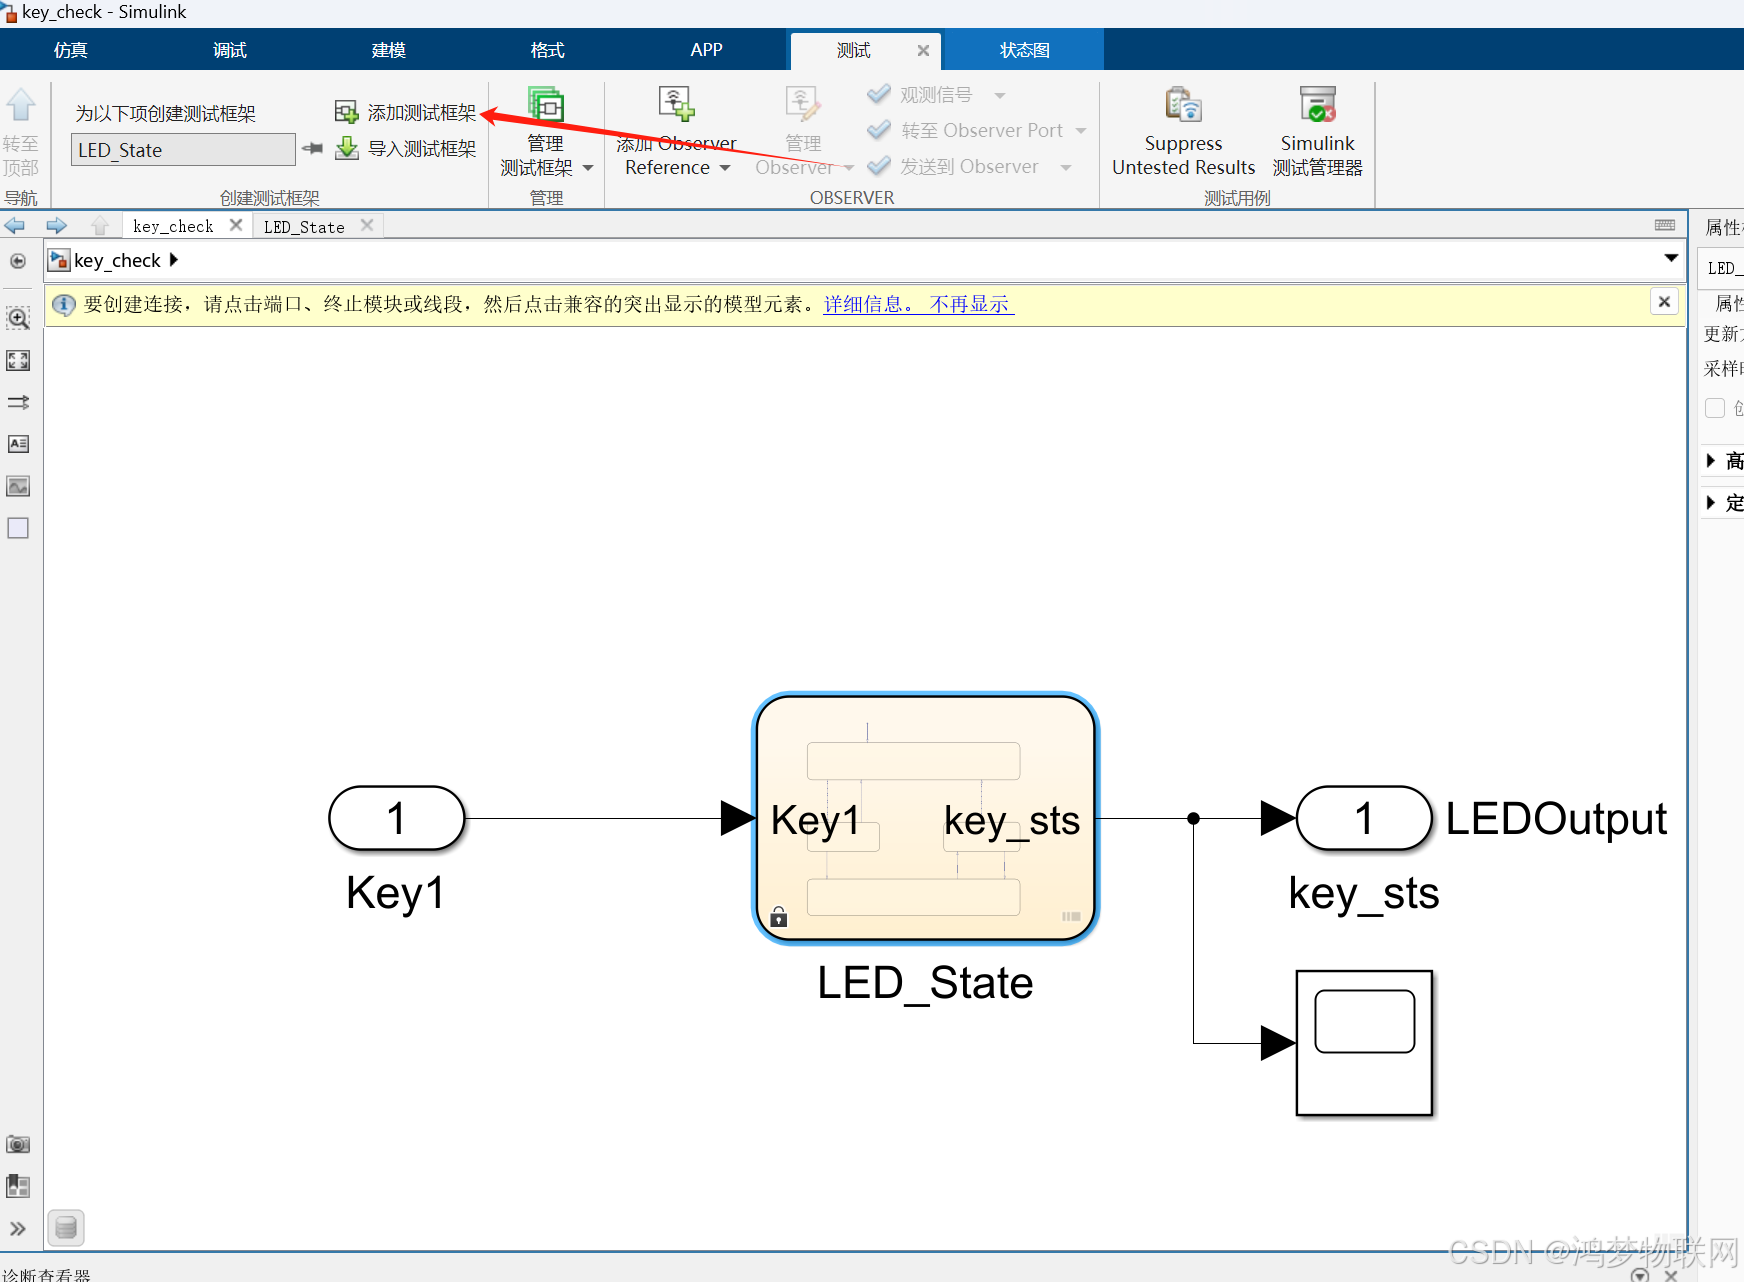Select the zoom tool in the left palette
The width and height of the screenshot is (1744, 1282).
point(17,318)
